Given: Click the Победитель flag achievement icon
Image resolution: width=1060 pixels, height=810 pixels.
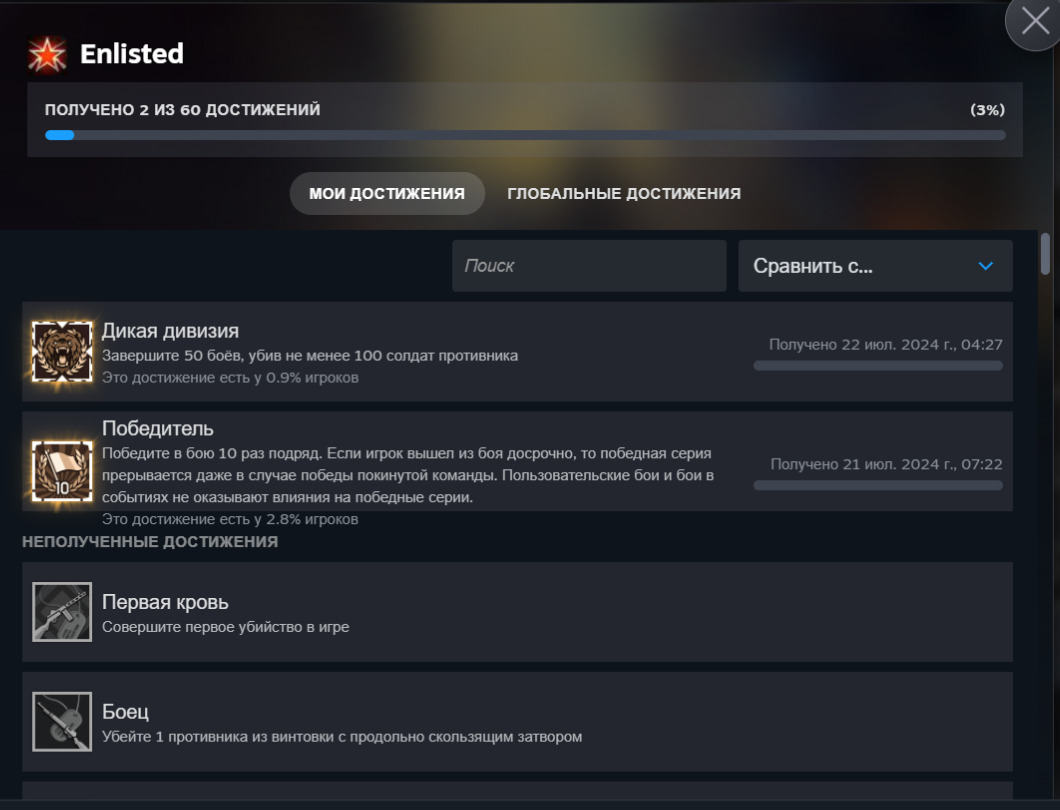Looking at the screenshot, I should [62, 471].
